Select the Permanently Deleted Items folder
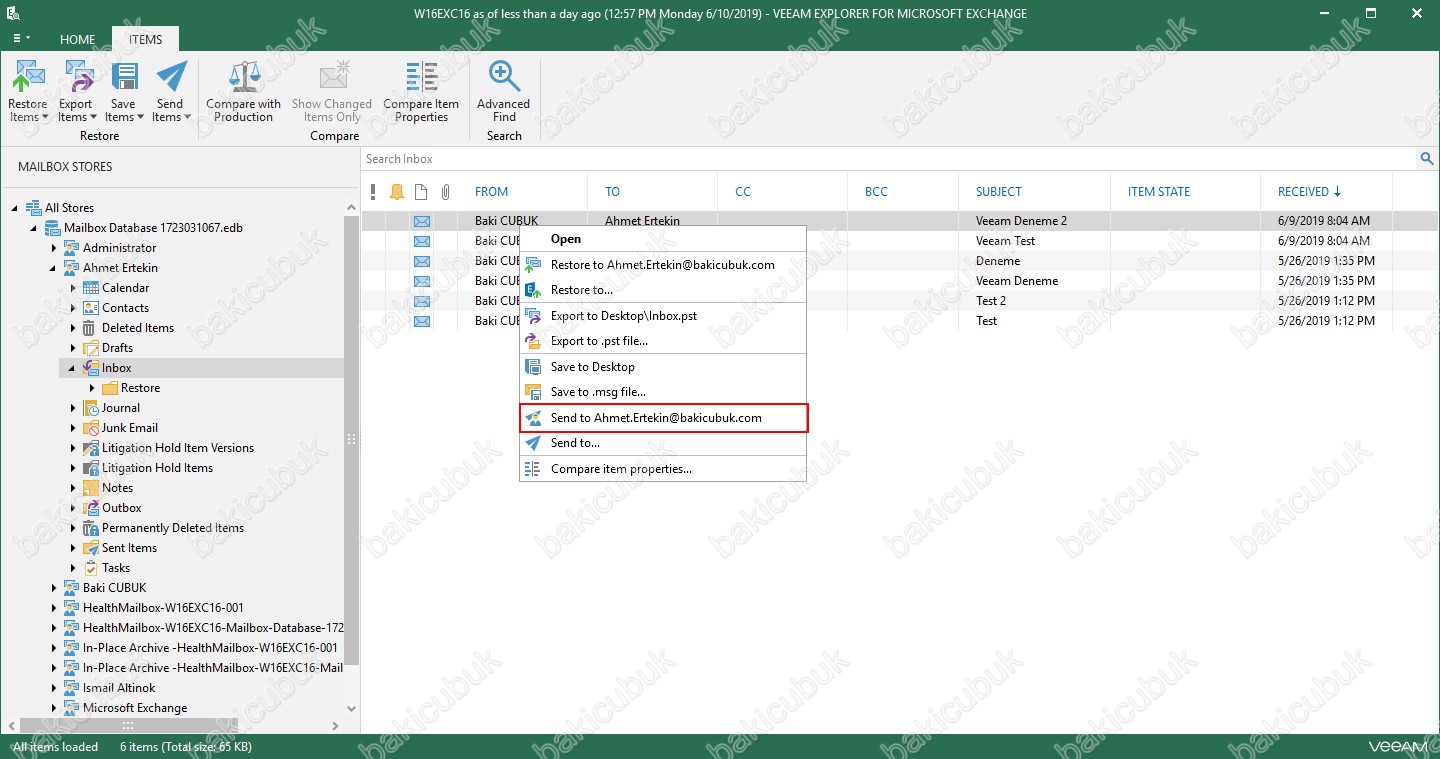The height and width of the screenshot is (759, 1440). tap(172, 528)
